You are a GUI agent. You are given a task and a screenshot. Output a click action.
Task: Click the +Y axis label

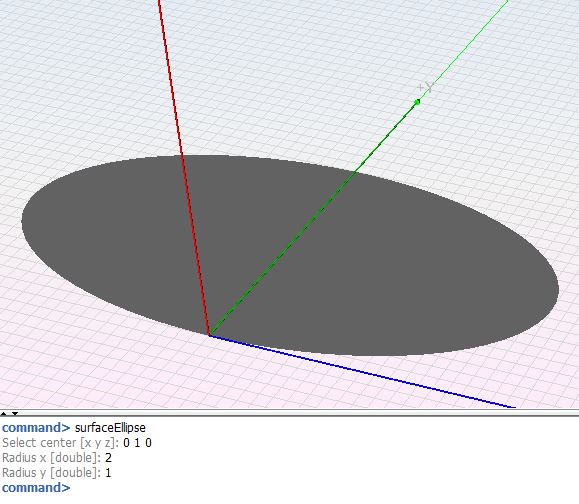426,87
